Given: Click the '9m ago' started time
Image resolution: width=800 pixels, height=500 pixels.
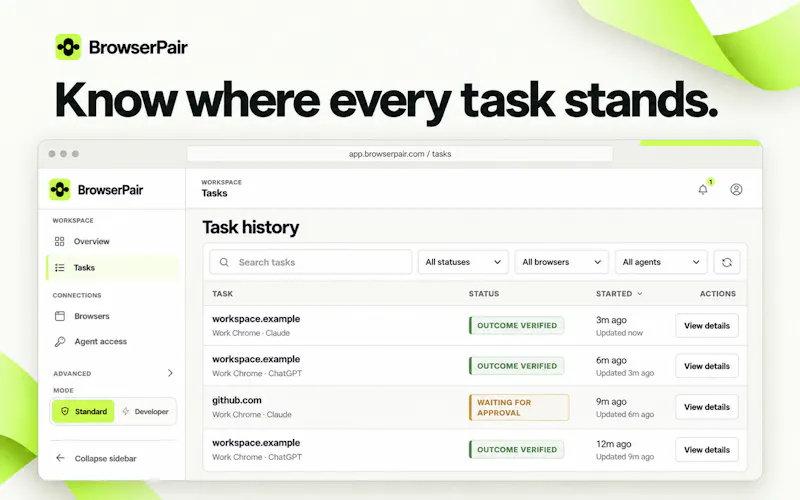Looking at the screenshot, I should 611,402.
